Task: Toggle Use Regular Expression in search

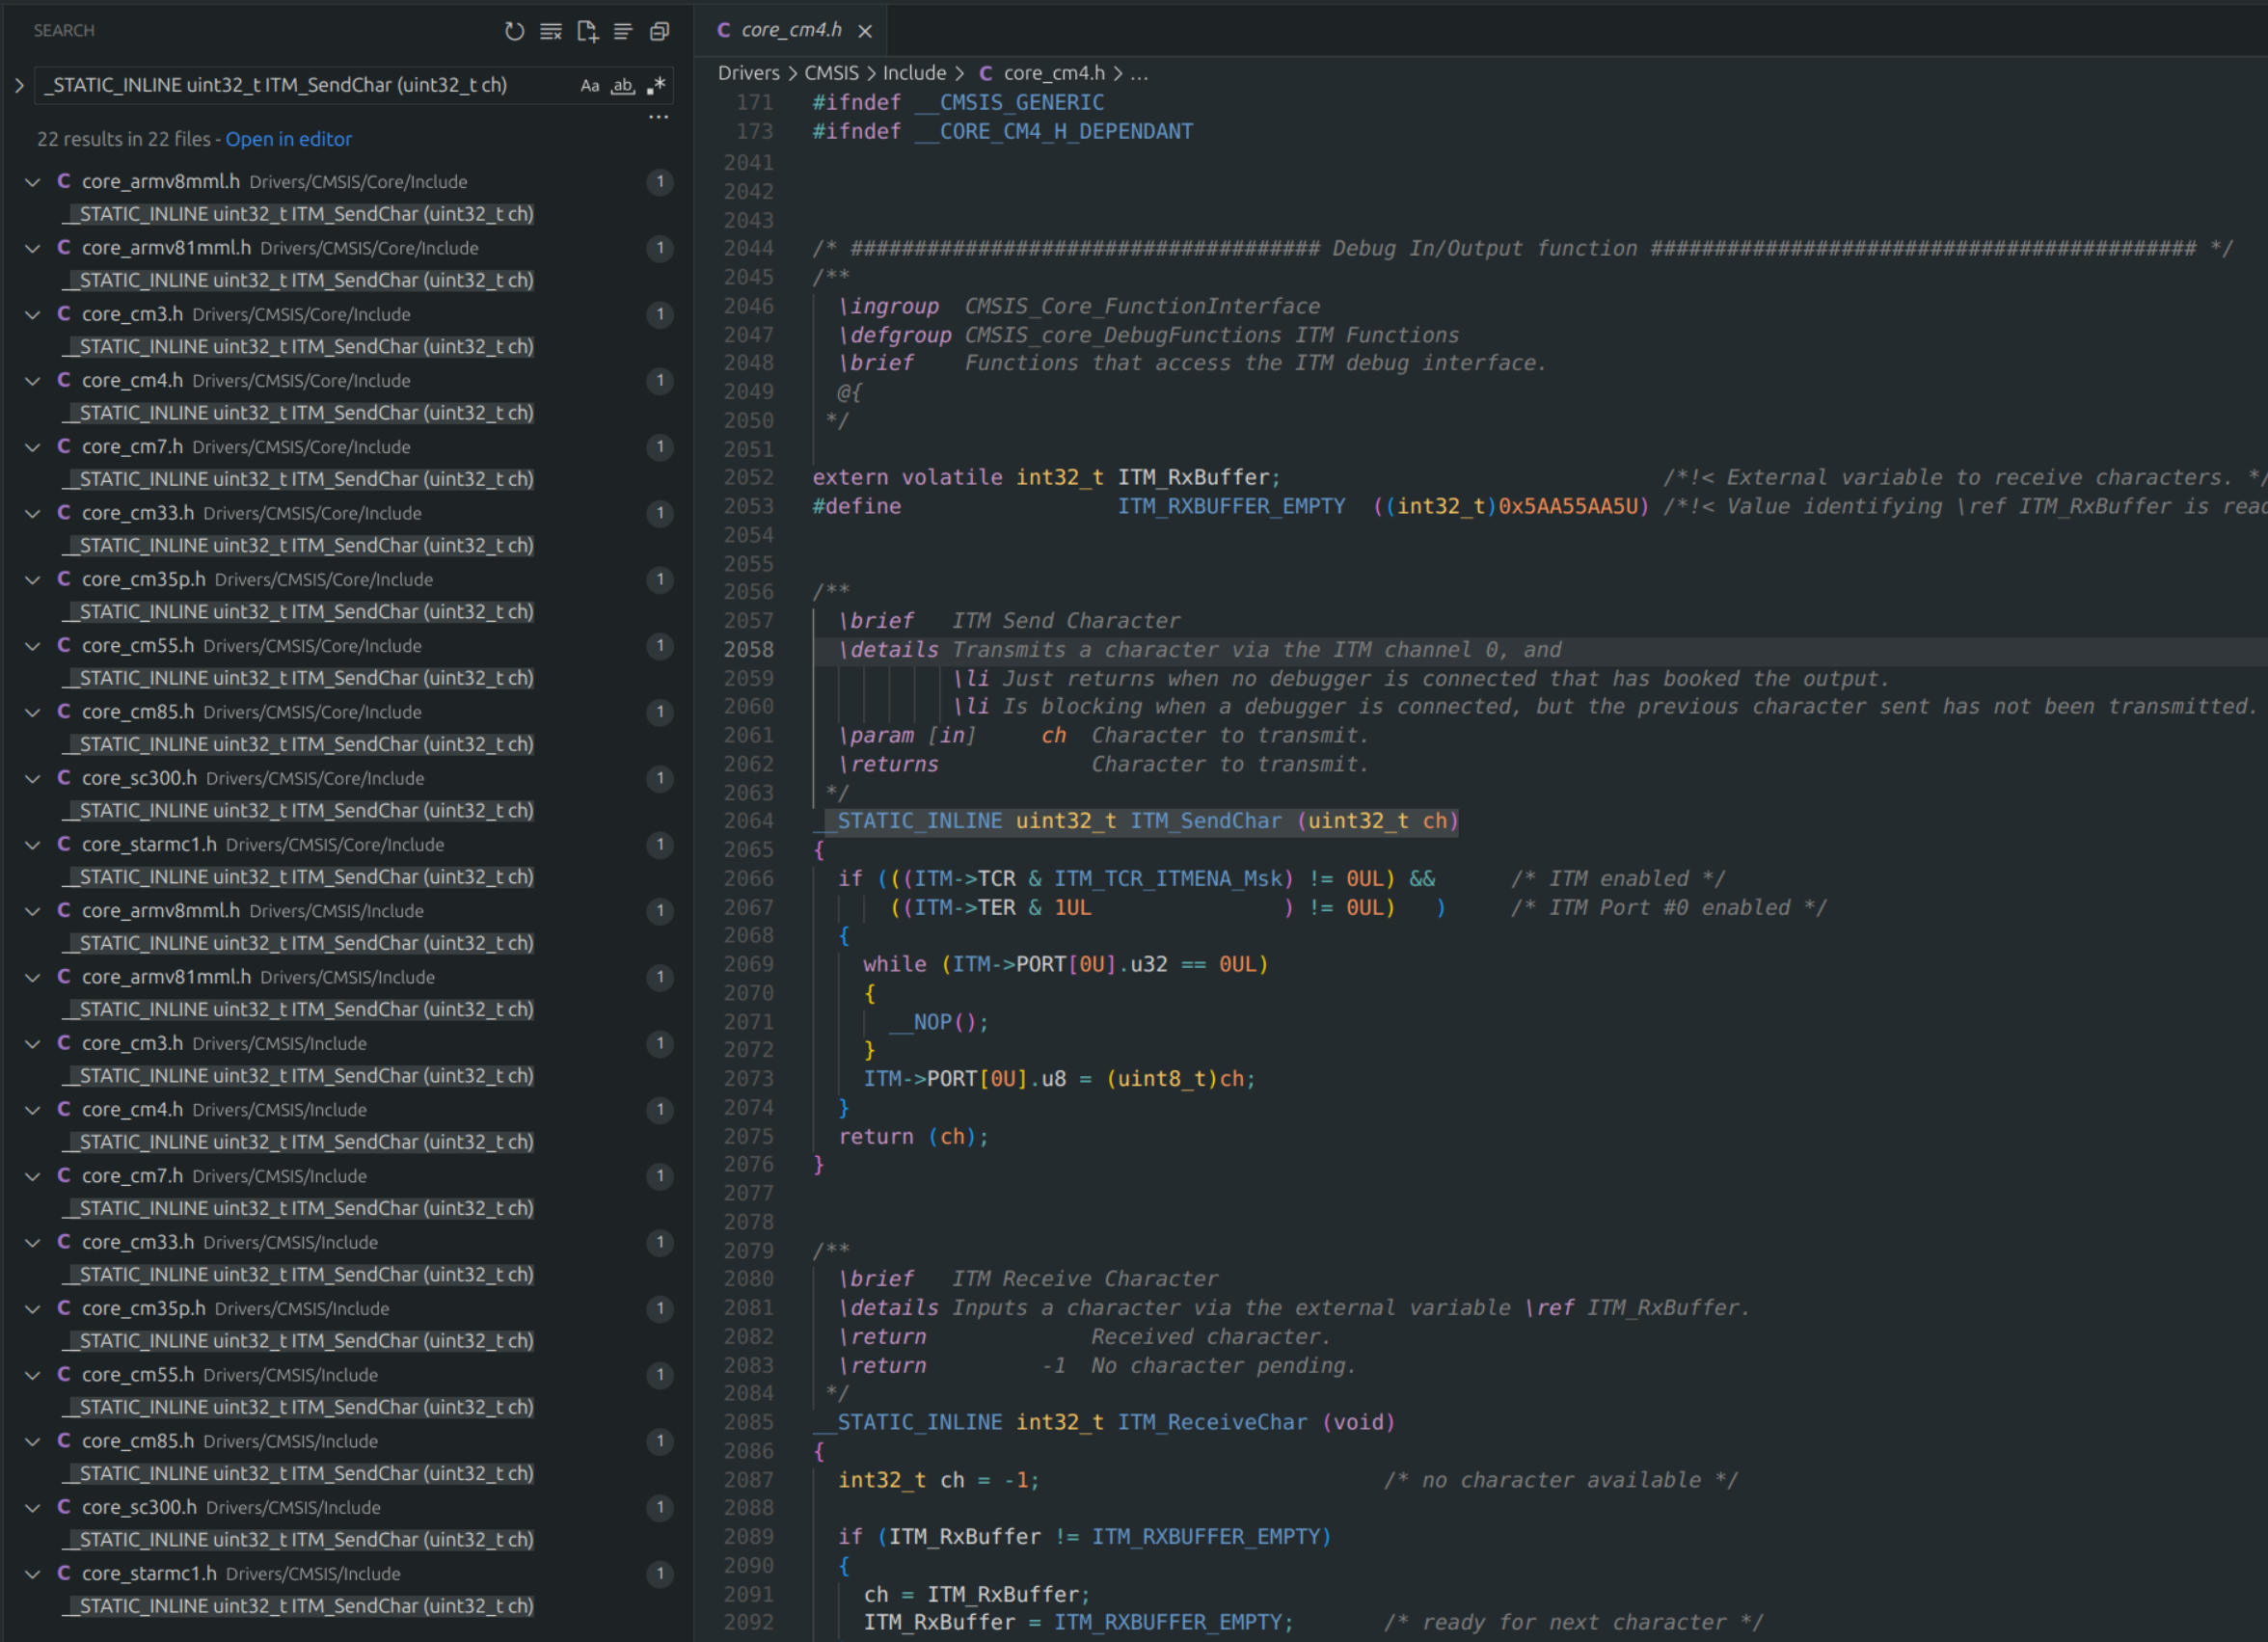Action: pos(656,86)
